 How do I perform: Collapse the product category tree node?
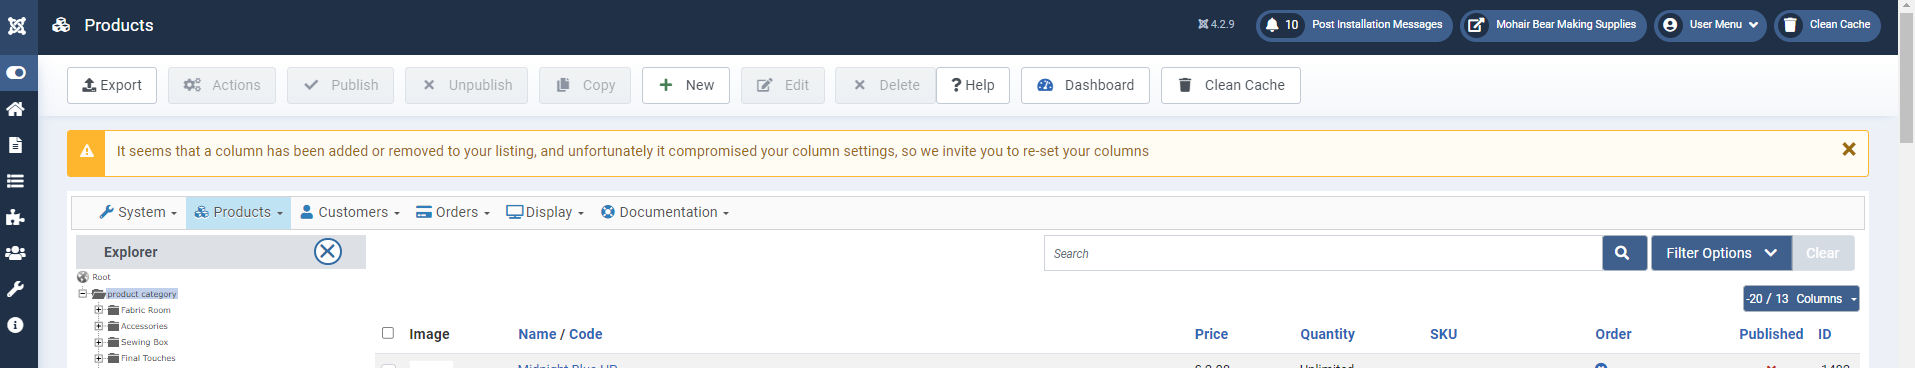tap(83, 294)
